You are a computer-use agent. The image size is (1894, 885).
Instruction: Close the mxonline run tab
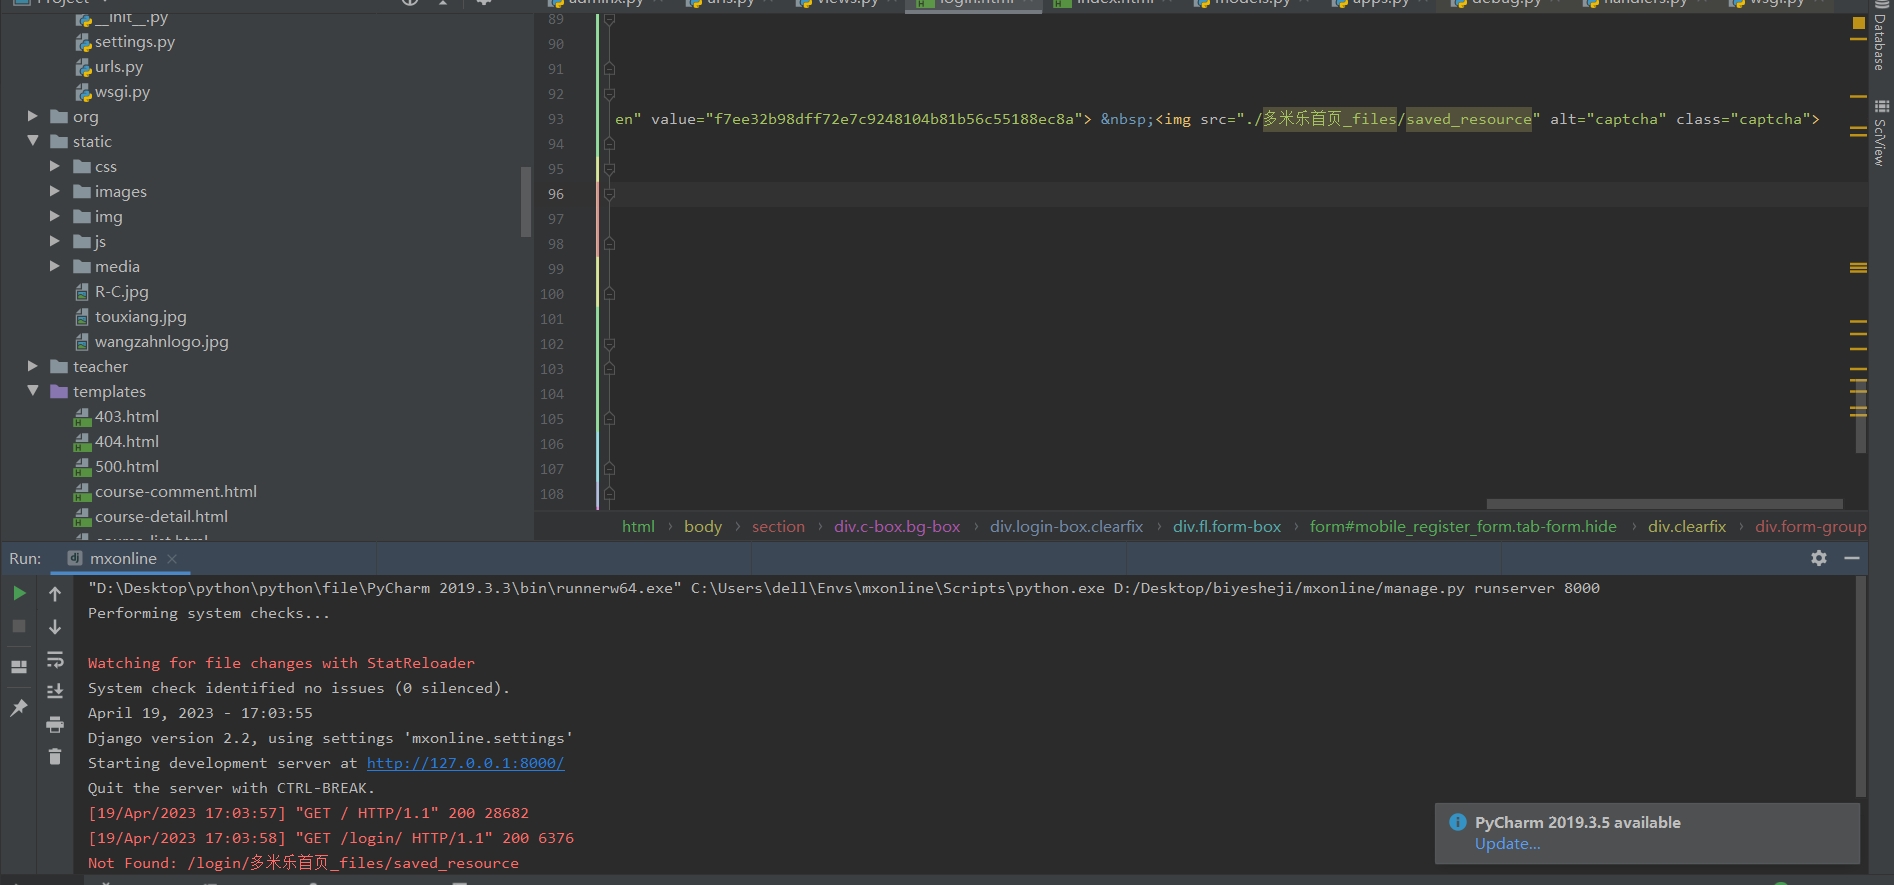click(172, 559)
